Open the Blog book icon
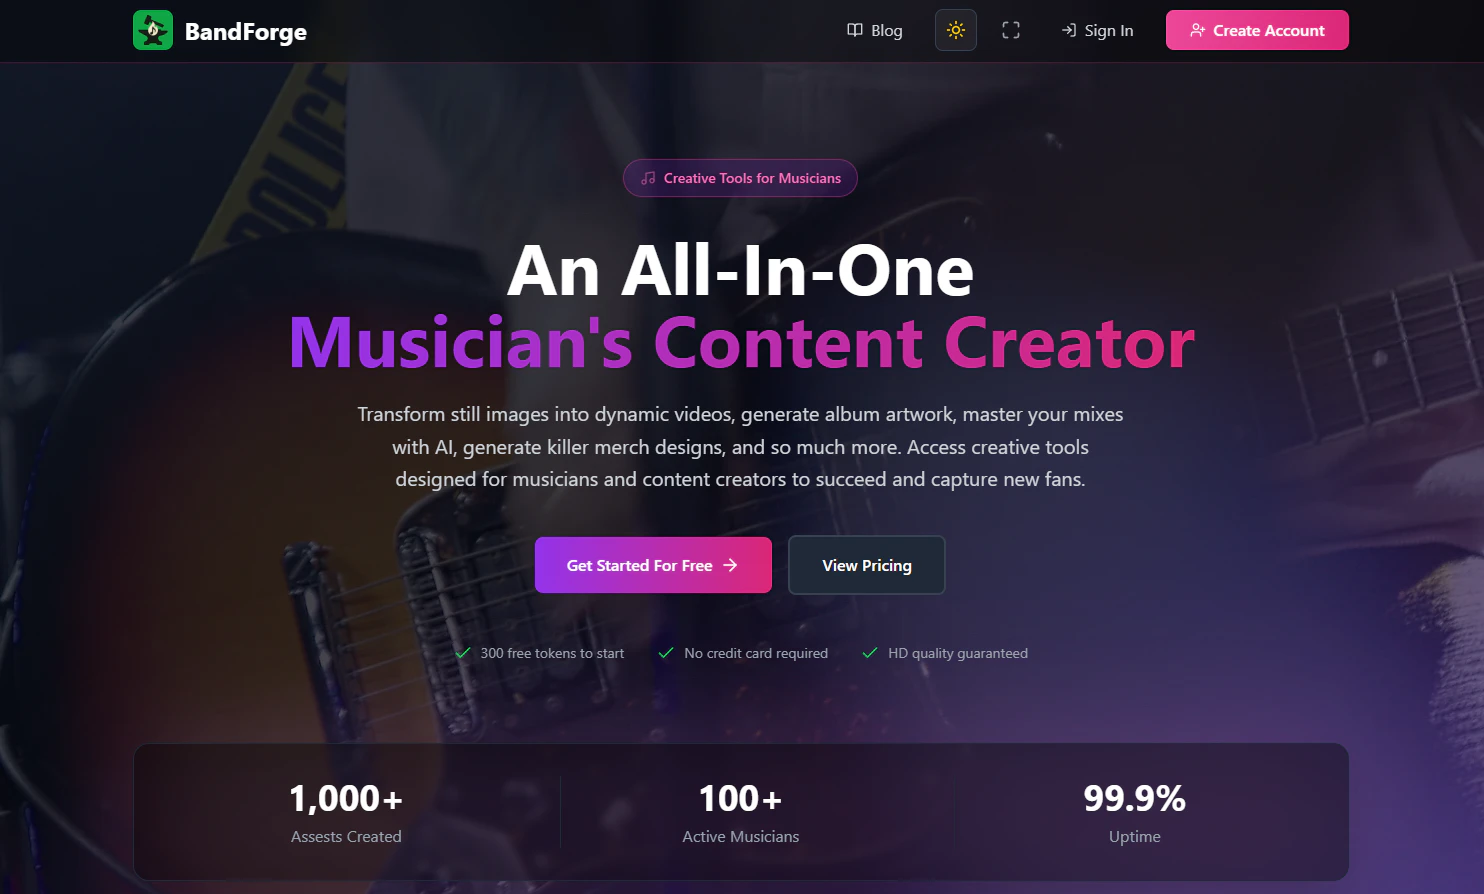This screenshot has width=1484, height=894. pos(855,30)
